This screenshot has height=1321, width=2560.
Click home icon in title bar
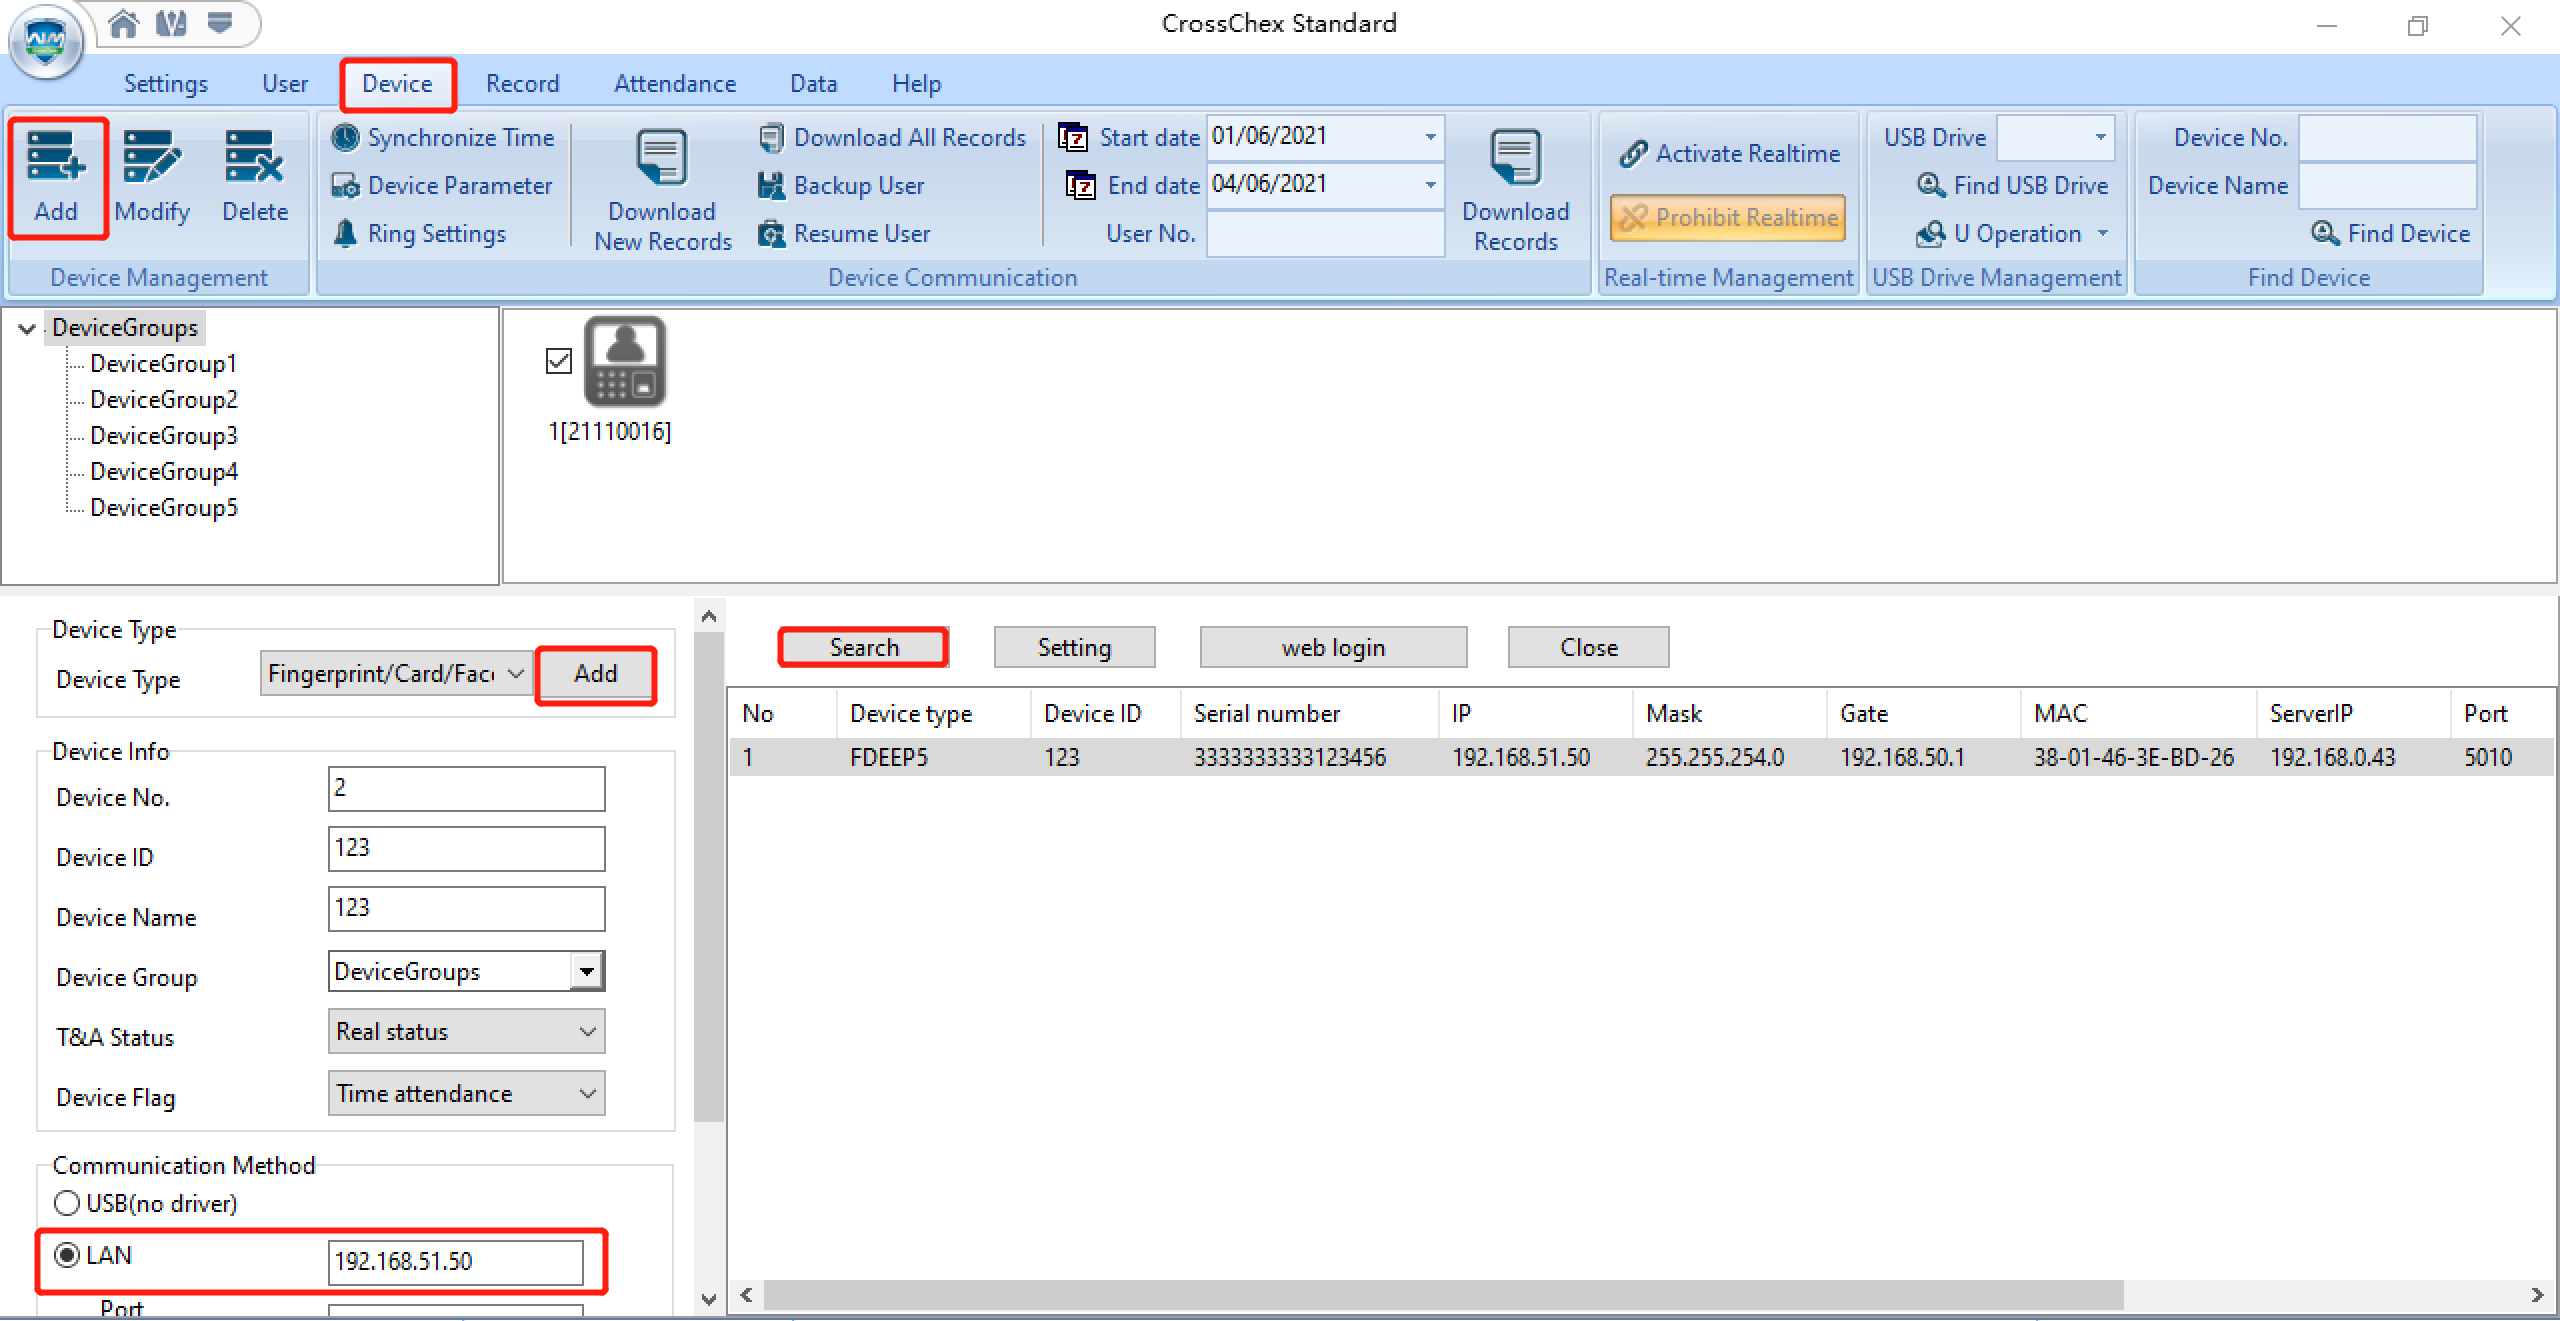pos(124,23)
